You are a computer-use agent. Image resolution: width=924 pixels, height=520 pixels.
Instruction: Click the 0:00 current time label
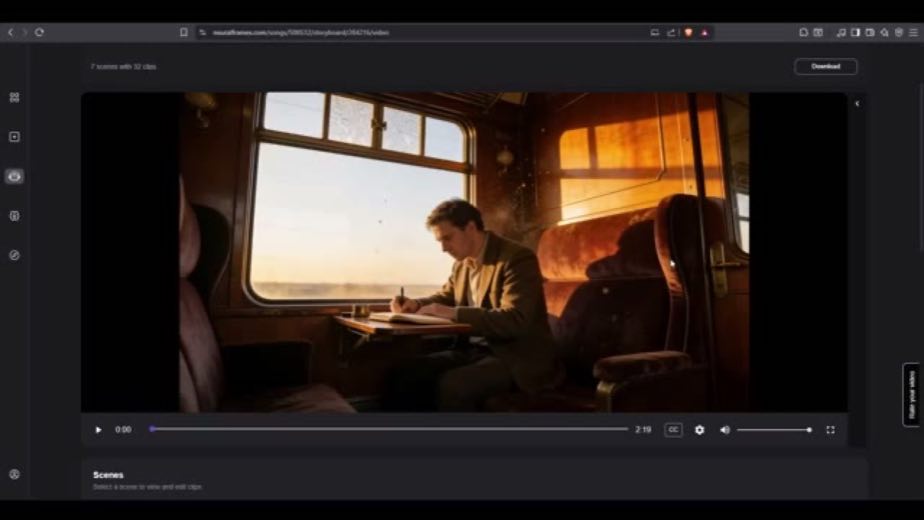[x=123, y=430]
